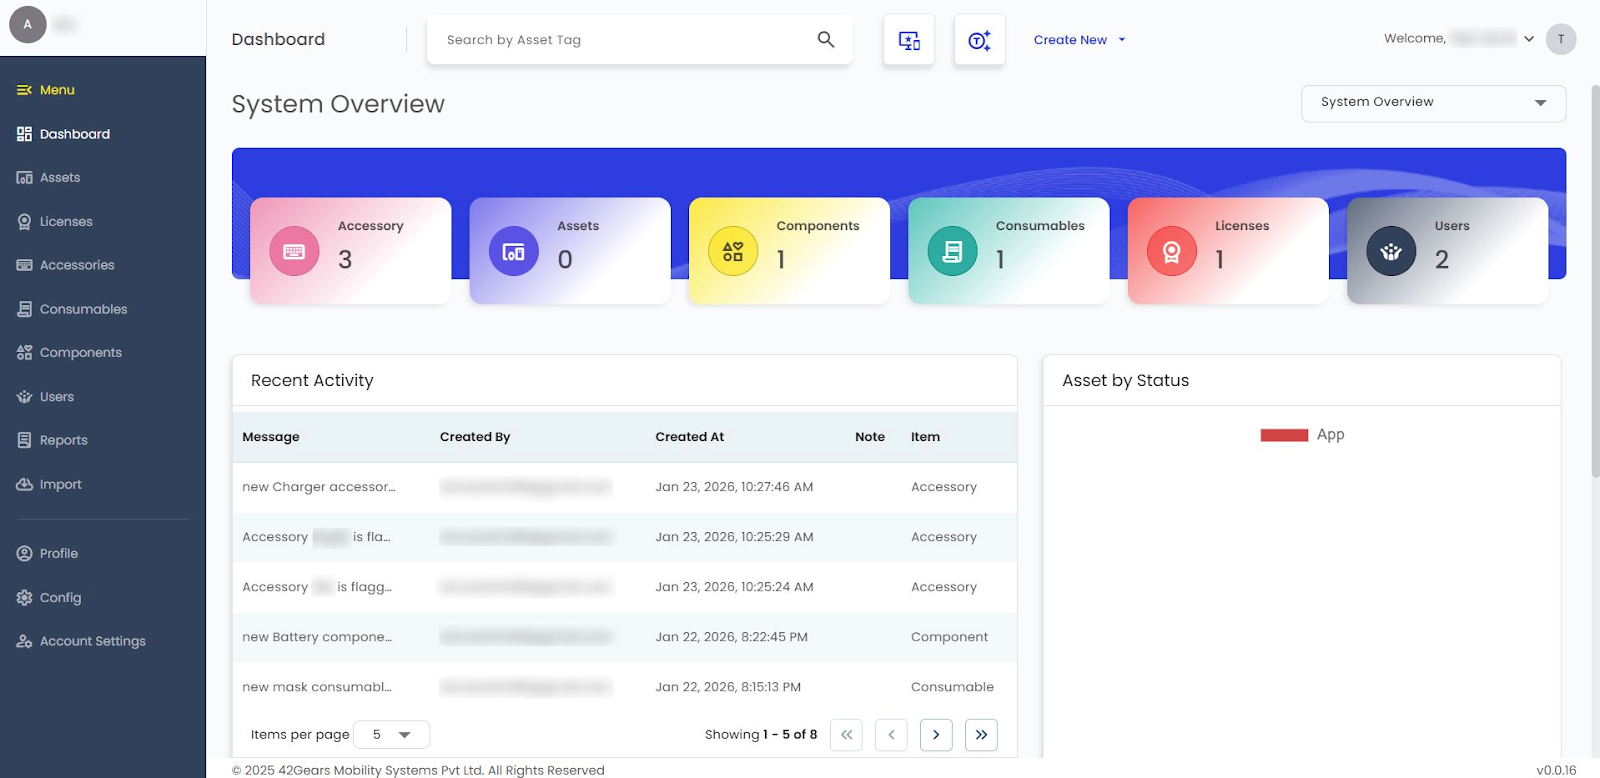Click the search magnifier icon

coord(825,39)
